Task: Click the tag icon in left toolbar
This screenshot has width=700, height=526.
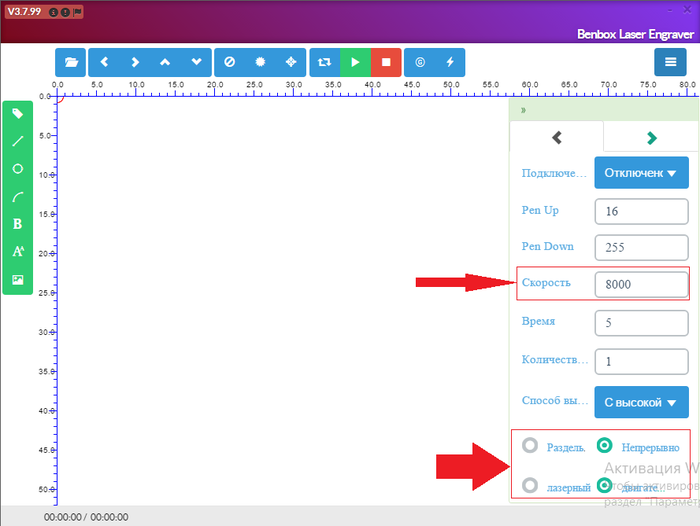Action: coord(18,114)
